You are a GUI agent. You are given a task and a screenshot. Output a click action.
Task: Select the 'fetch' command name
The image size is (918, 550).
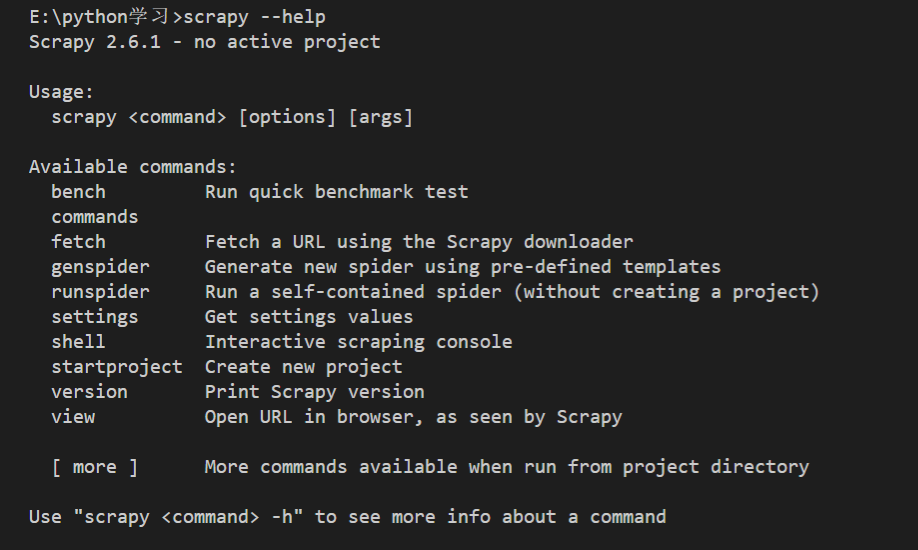(78, 242)
